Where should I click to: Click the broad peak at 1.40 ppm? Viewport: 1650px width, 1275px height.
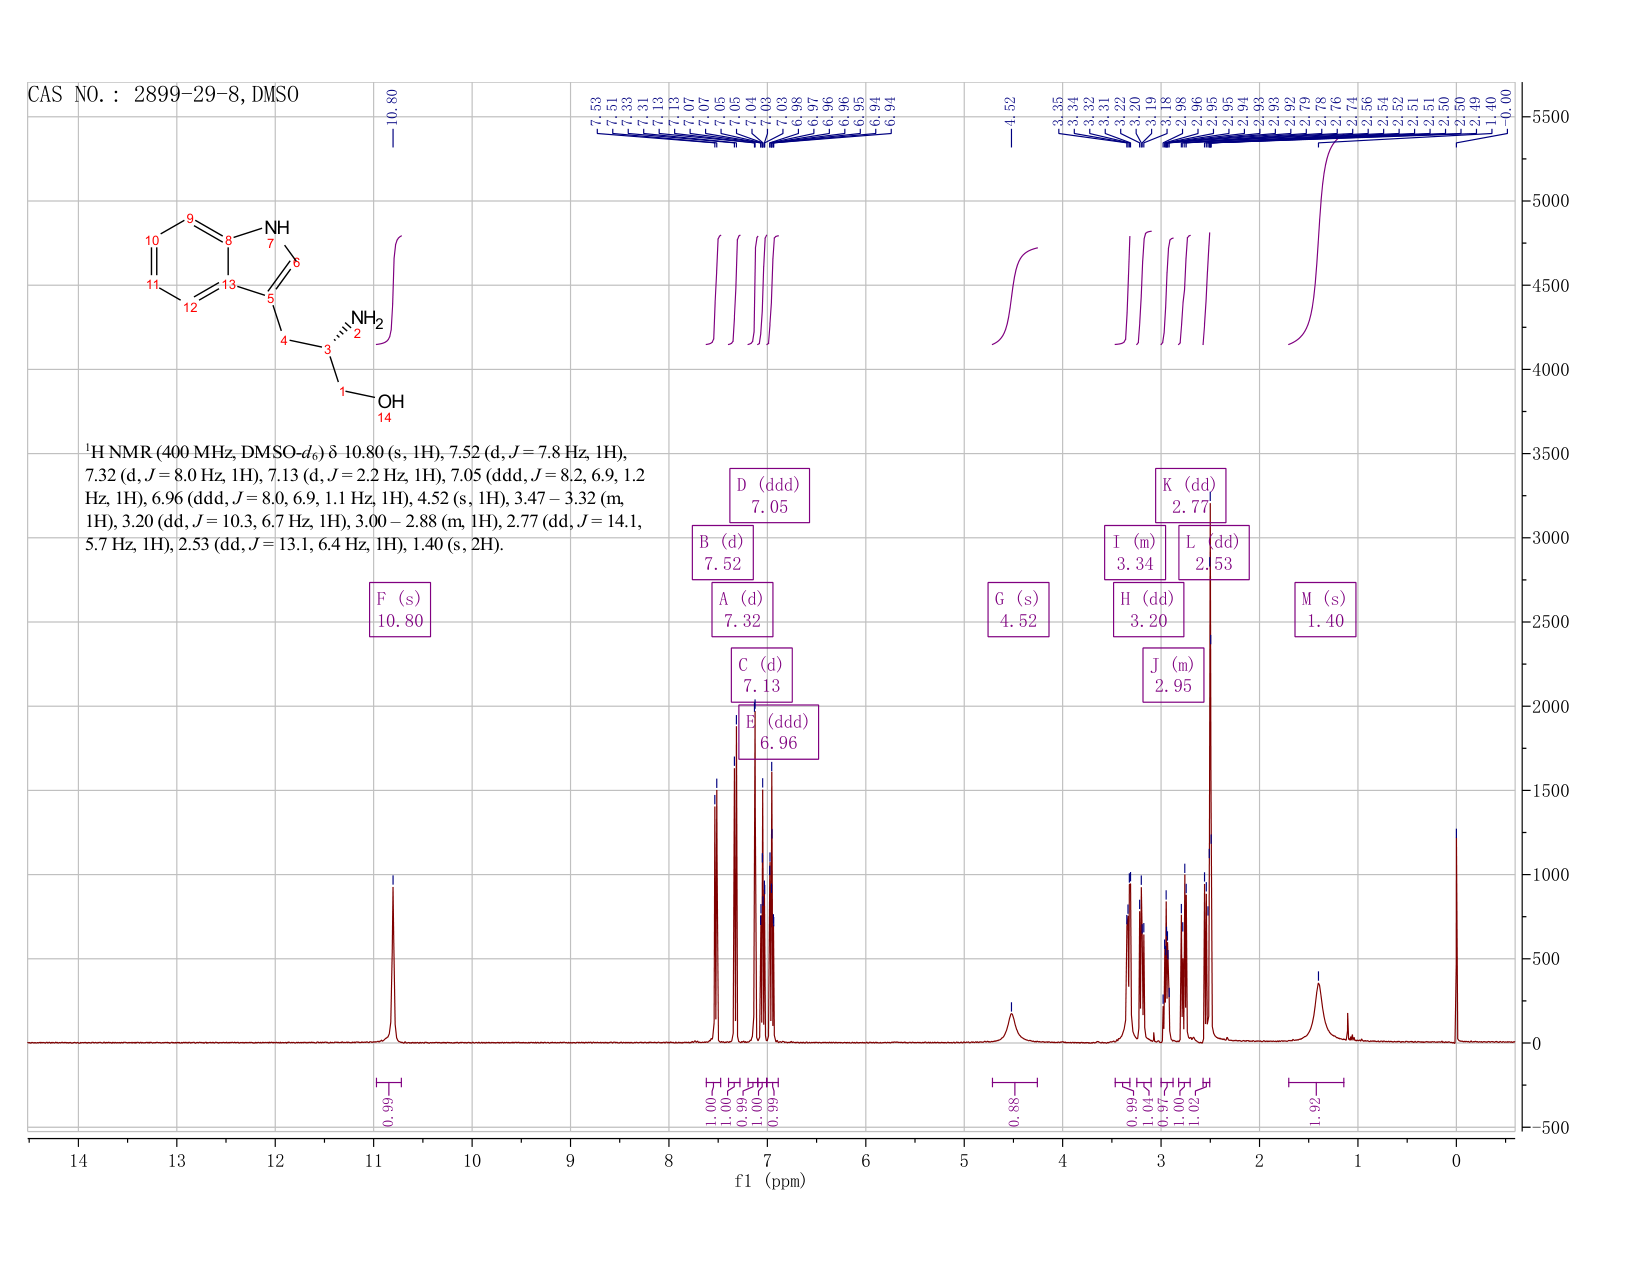[x=1319, y=1010]
